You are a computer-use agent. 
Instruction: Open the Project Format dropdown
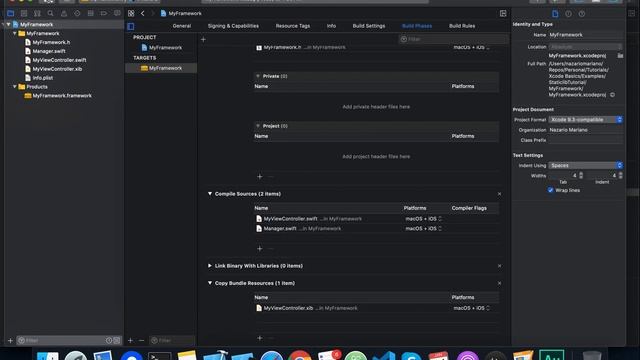[586, 120]
